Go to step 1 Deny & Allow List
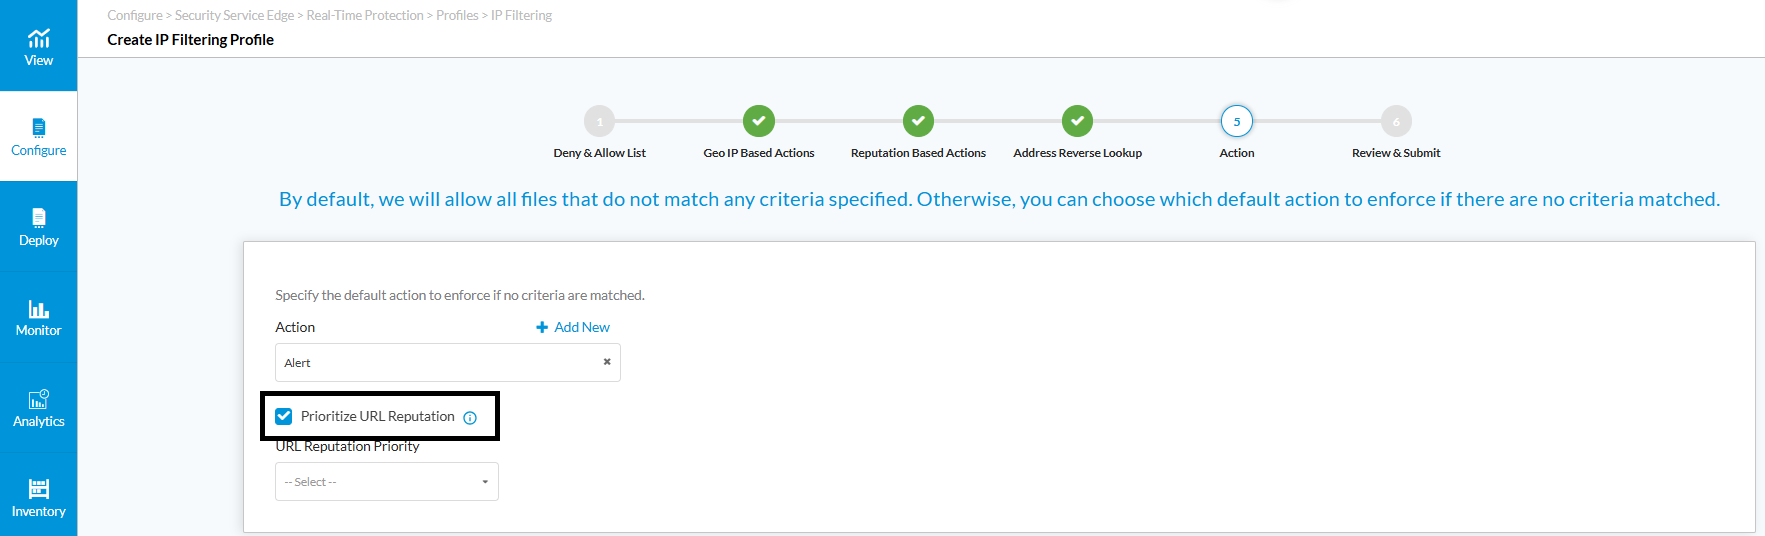 tap(599, 121)
